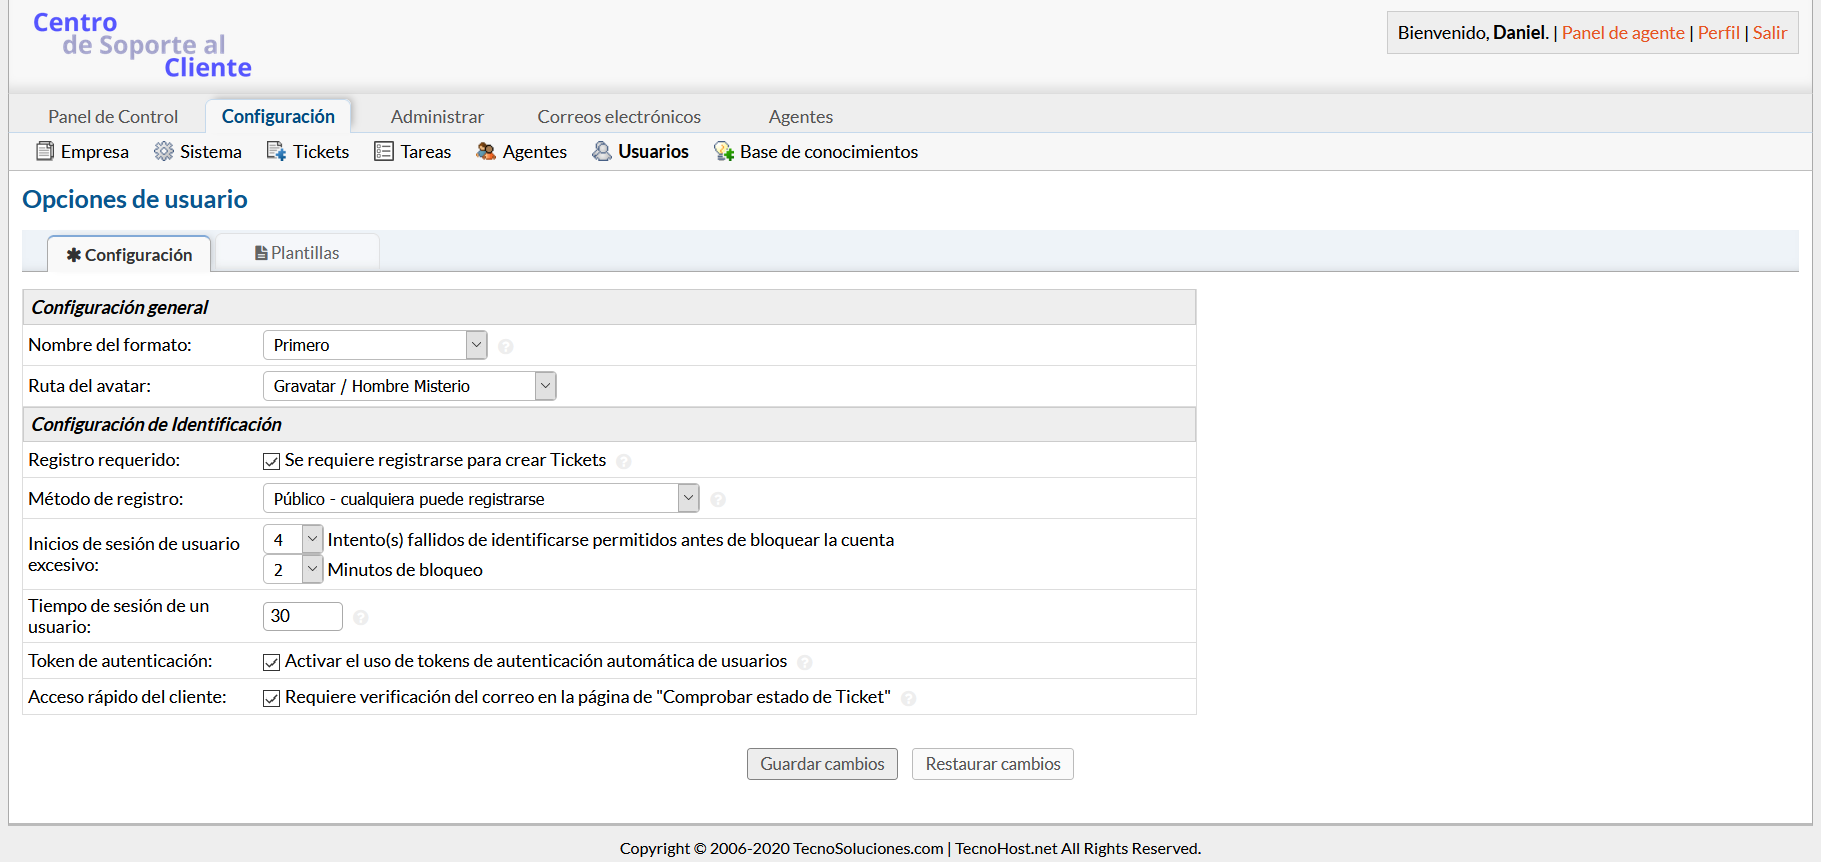Open Tareas via its list icon
Viewport: 1821px width, 862px height.
384,151
